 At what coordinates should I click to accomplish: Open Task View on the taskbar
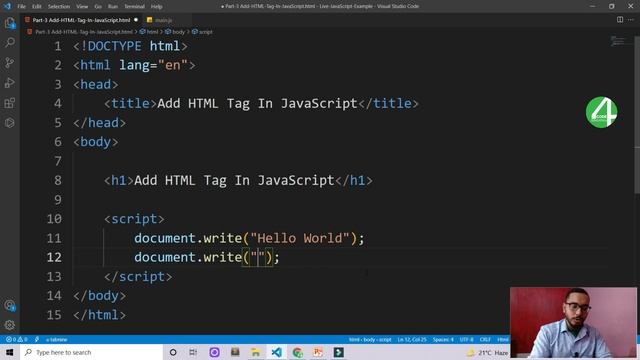(193, 352)
